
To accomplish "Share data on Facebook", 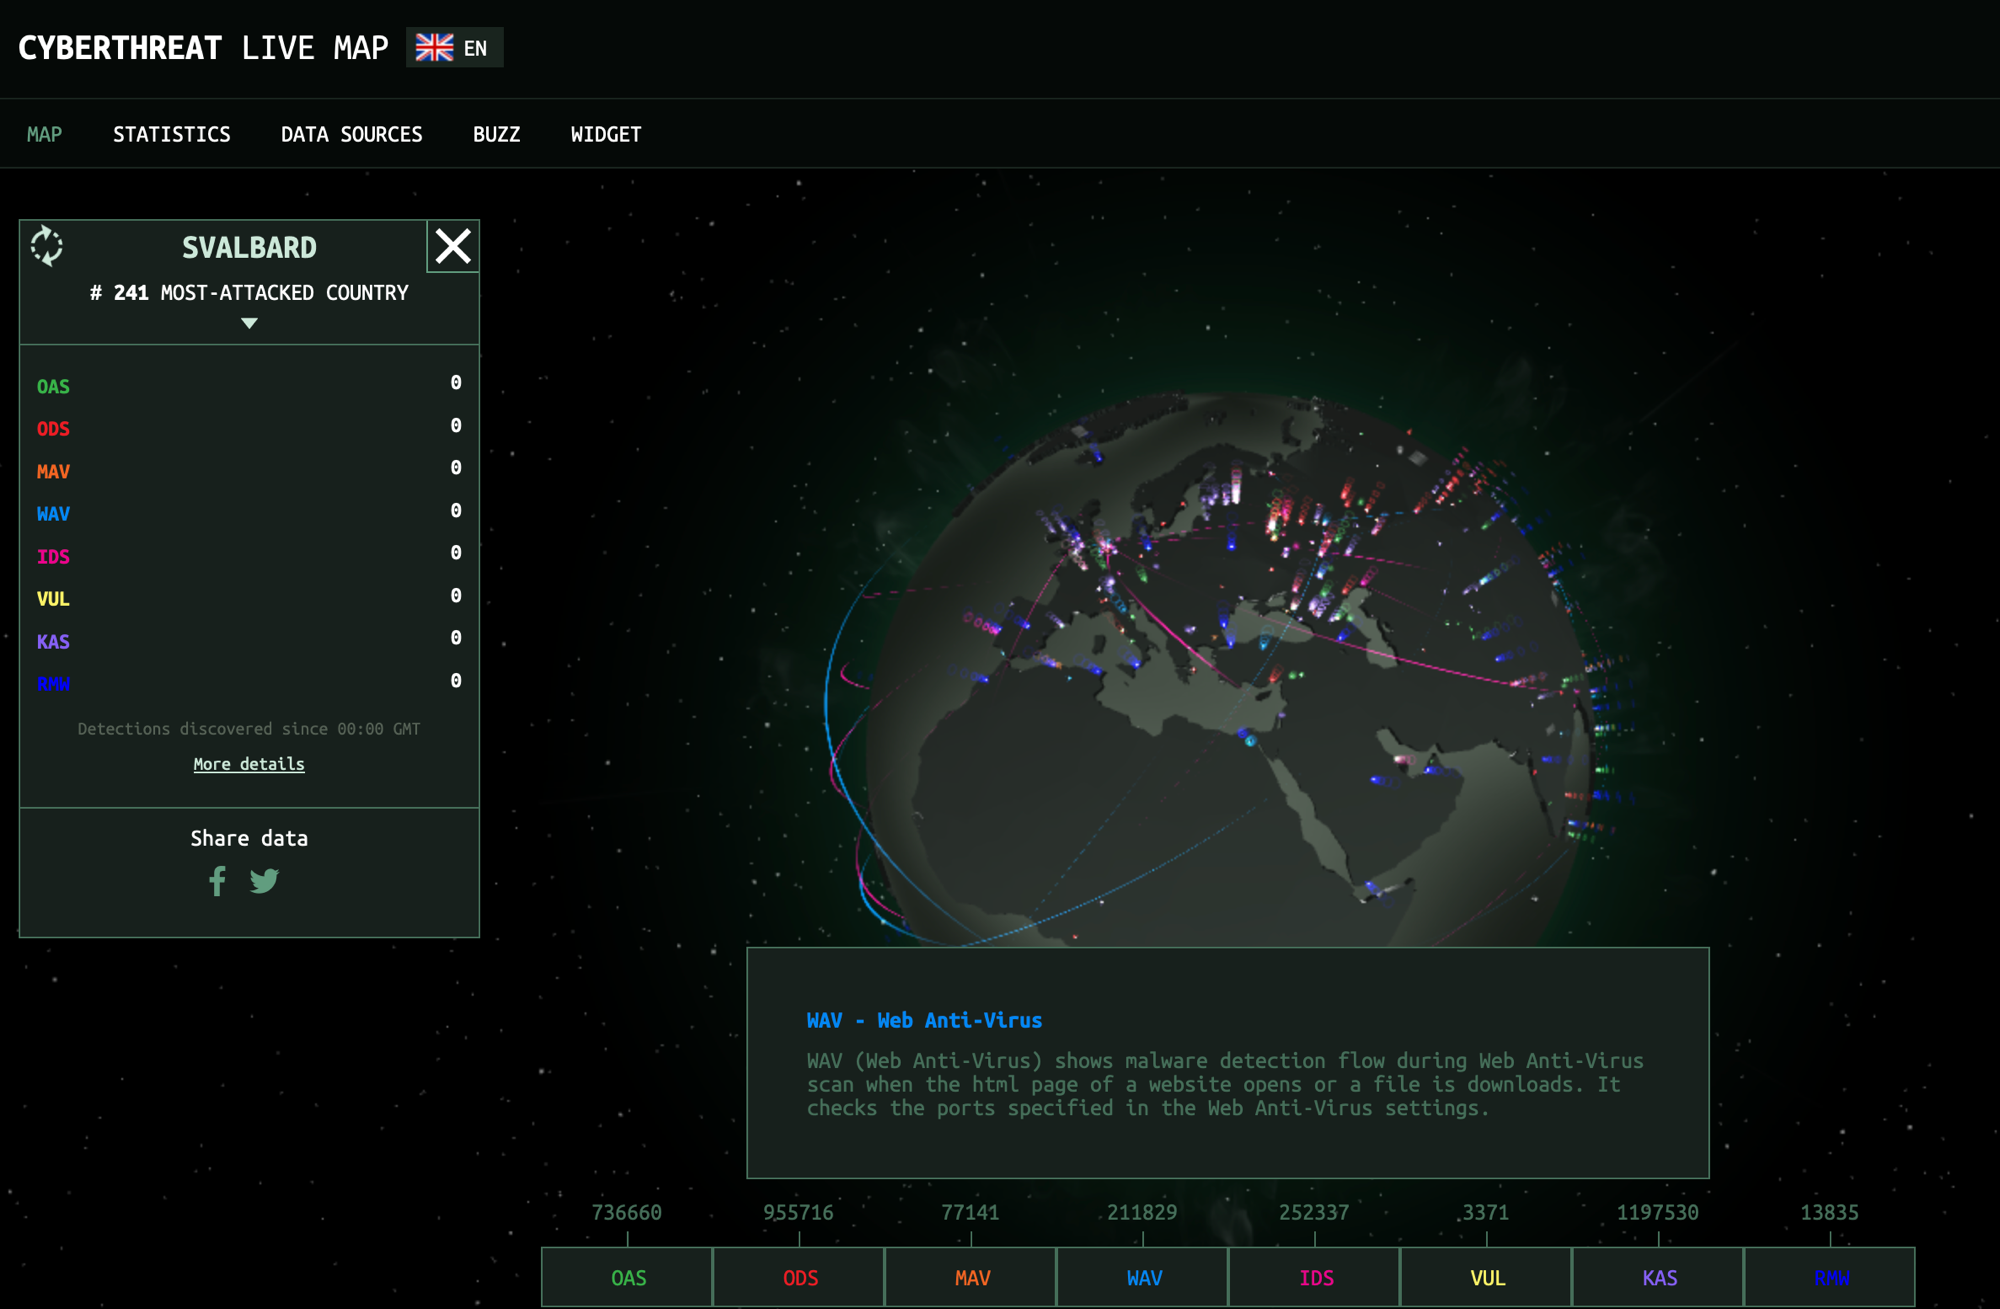I will (217, 881).
